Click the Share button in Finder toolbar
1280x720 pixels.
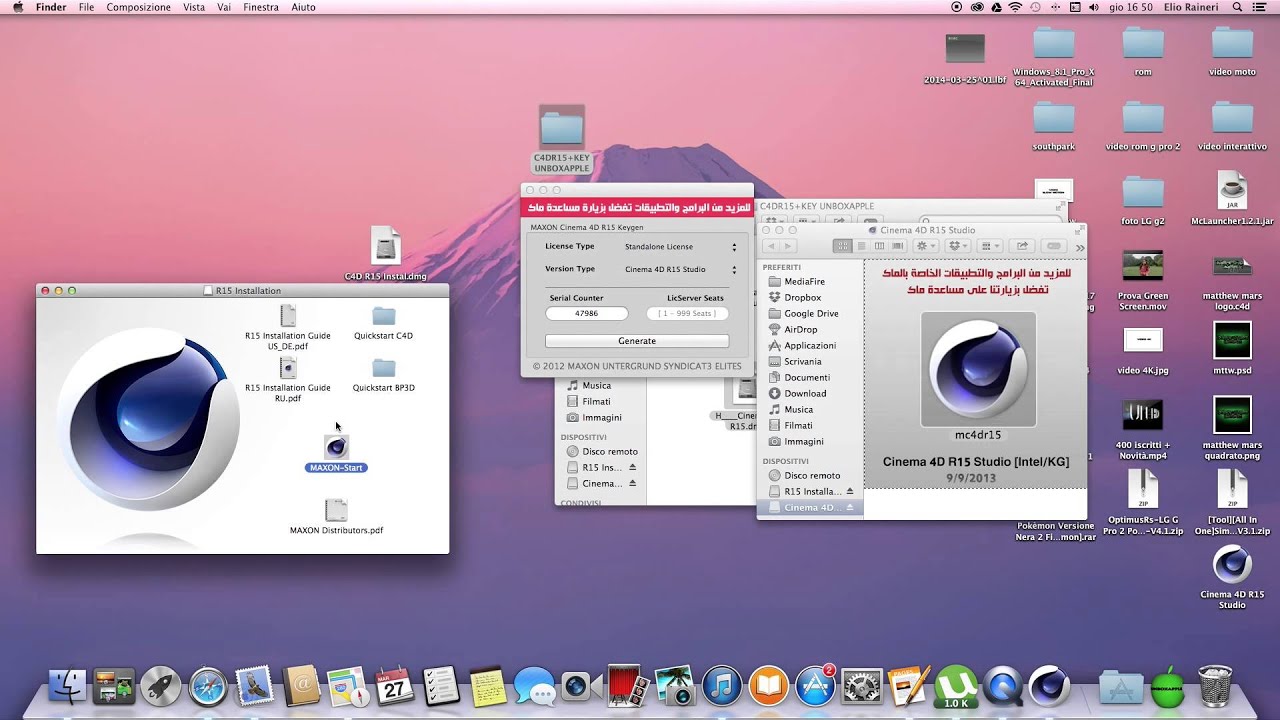coord(1022,246)
